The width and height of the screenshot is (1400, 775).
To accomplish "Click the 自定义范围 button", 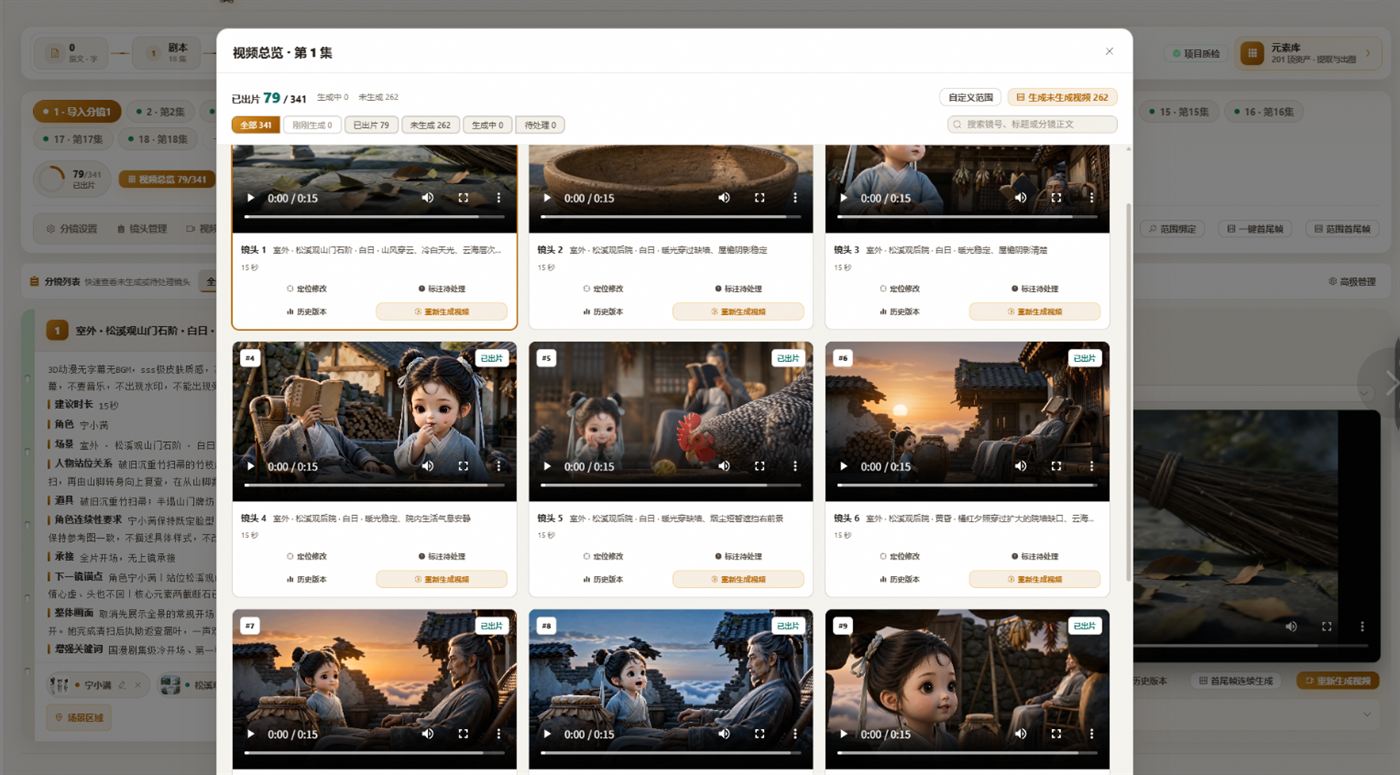I will [x=971, y=97].
